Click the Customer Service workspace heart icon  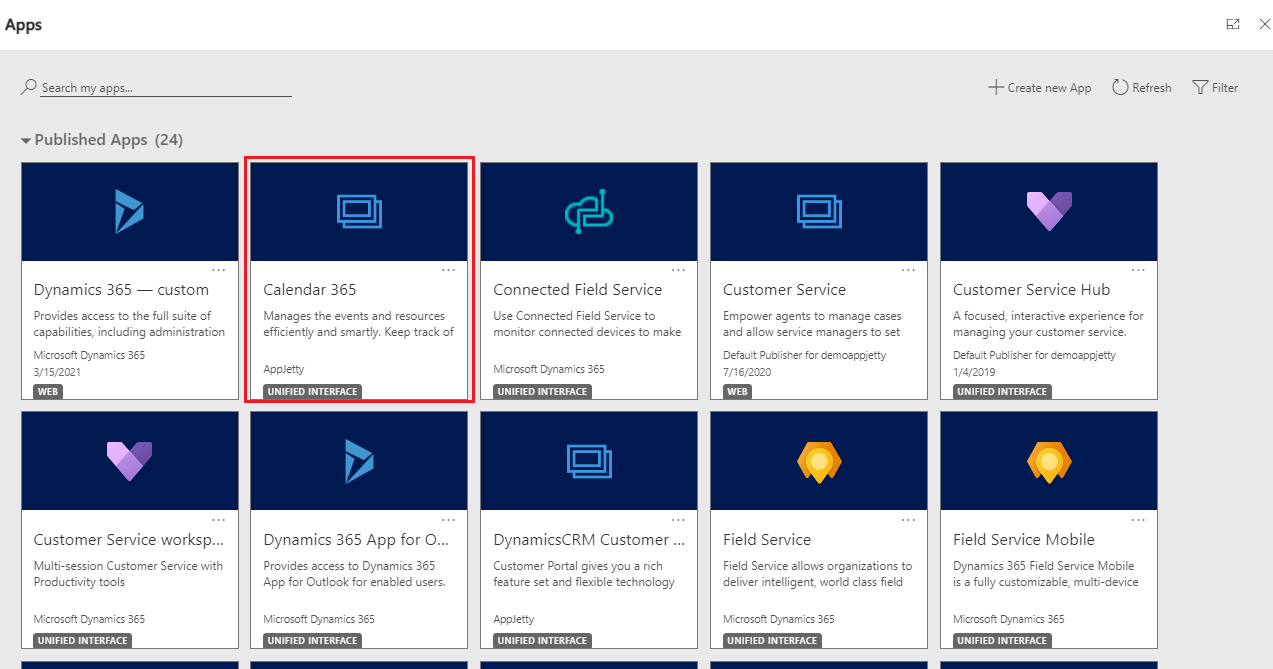129,460
